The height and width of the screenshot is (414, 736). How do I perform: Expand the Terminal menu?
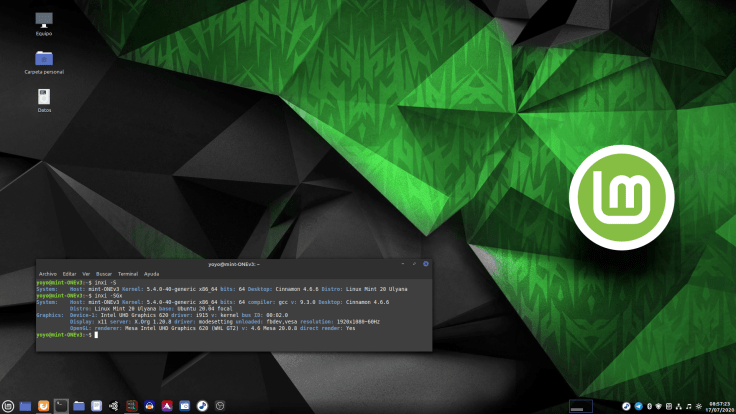(128, 273)
